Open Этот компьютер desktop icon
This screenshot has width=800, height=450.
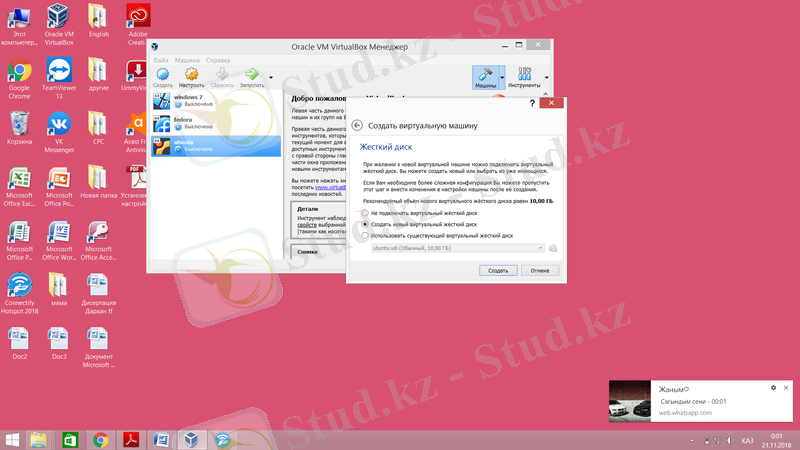pos(19,24)
